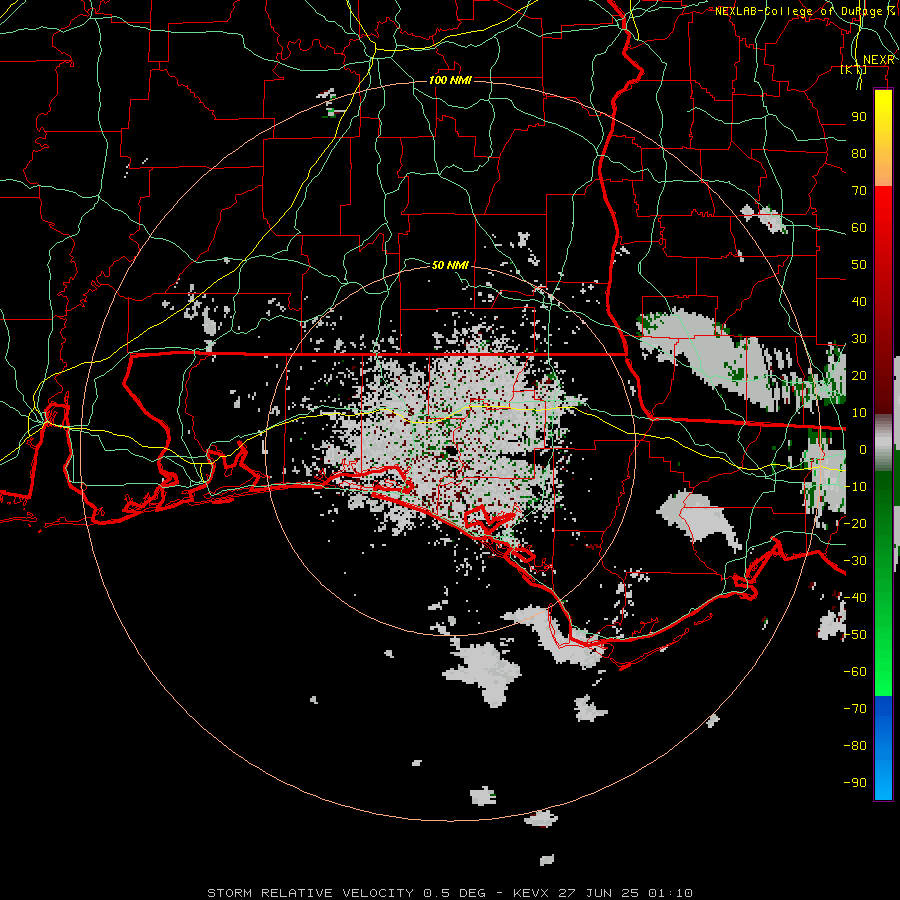Click the 0 value on velocity scale
900x900 pixels.
point(863,449)
